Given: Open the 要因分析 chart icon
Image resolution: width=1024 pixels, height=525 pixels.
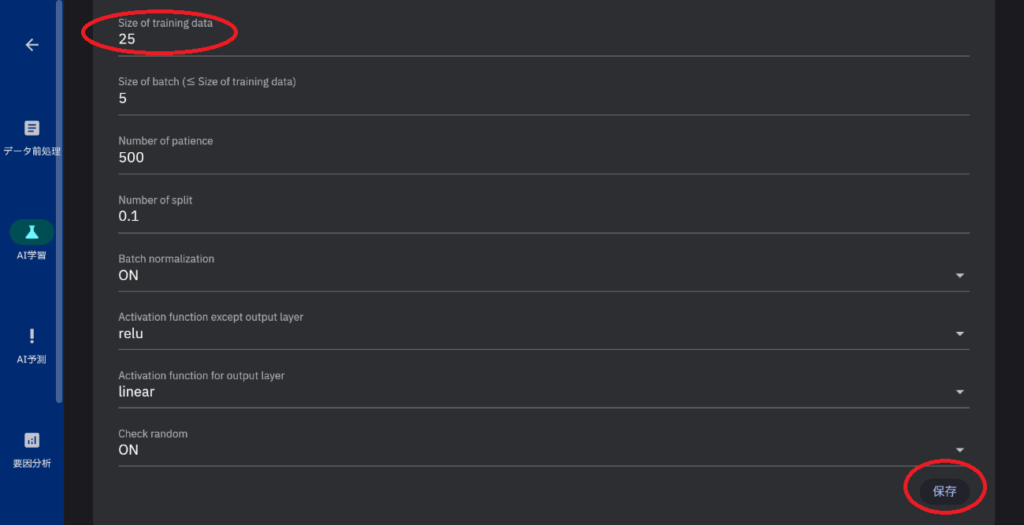Looking at the screenshot, I should [32, 440].
